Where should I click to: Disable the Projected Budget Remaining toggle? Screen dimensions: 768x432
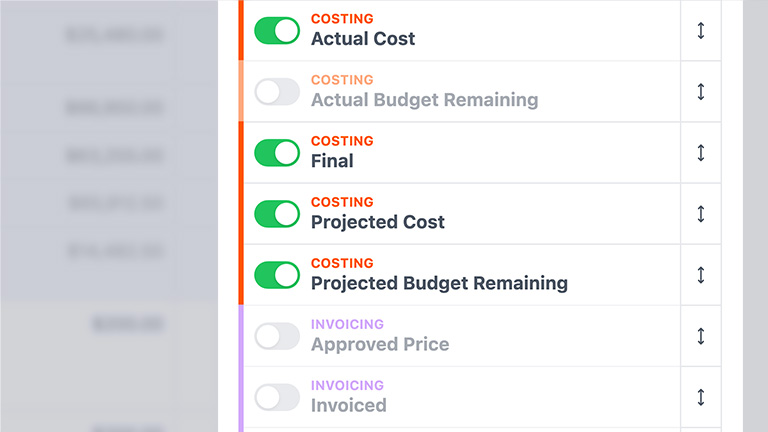[x=277, y=275]
